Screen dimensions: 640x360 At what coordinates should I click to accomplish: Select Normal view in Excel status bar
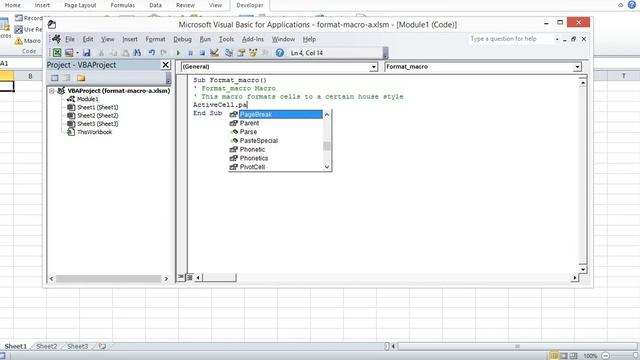(554, 356)
